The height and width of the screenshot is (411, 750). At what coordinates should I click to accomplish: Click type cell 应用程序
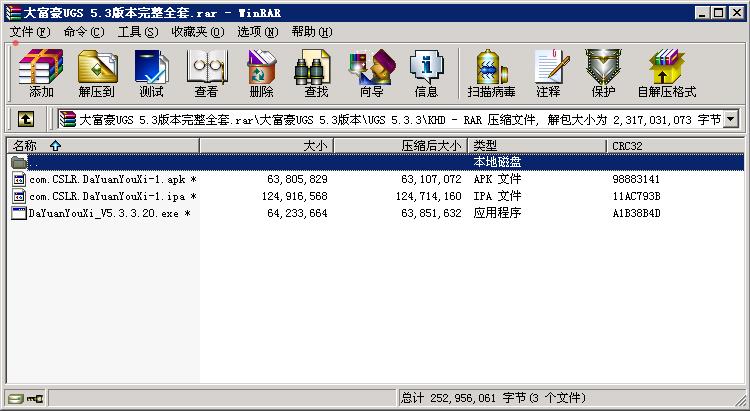[x=497, y=213]
